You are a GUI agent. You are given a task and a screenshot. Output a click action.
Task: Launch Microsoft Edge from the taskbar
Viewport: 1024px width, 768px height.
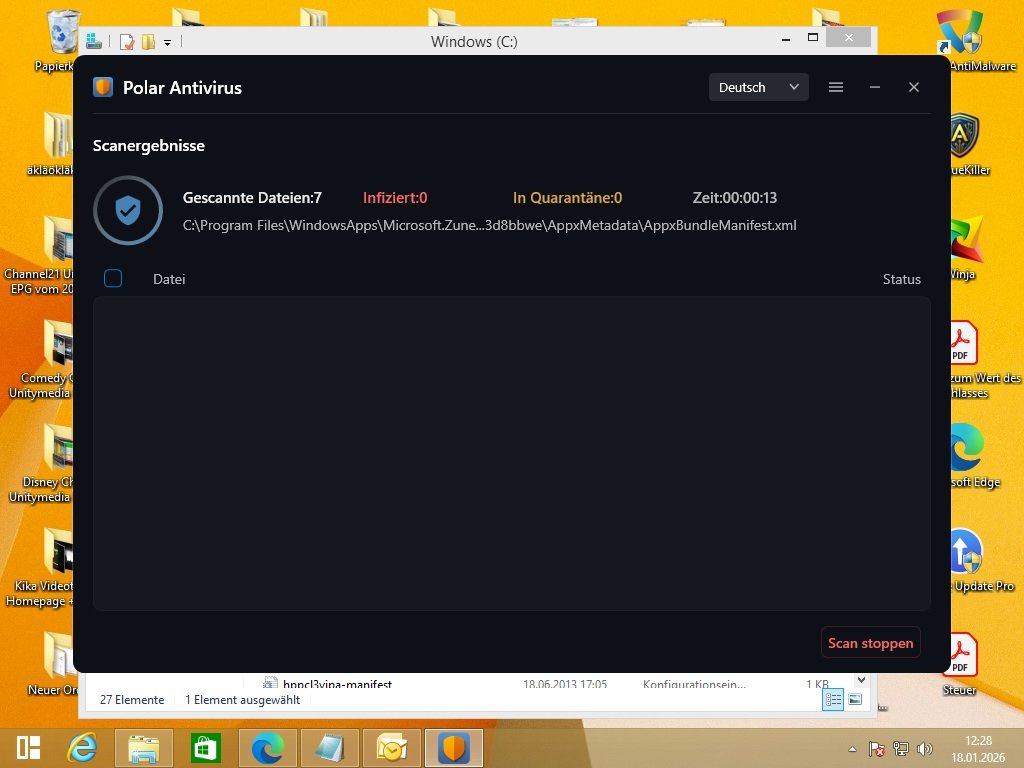268,748
